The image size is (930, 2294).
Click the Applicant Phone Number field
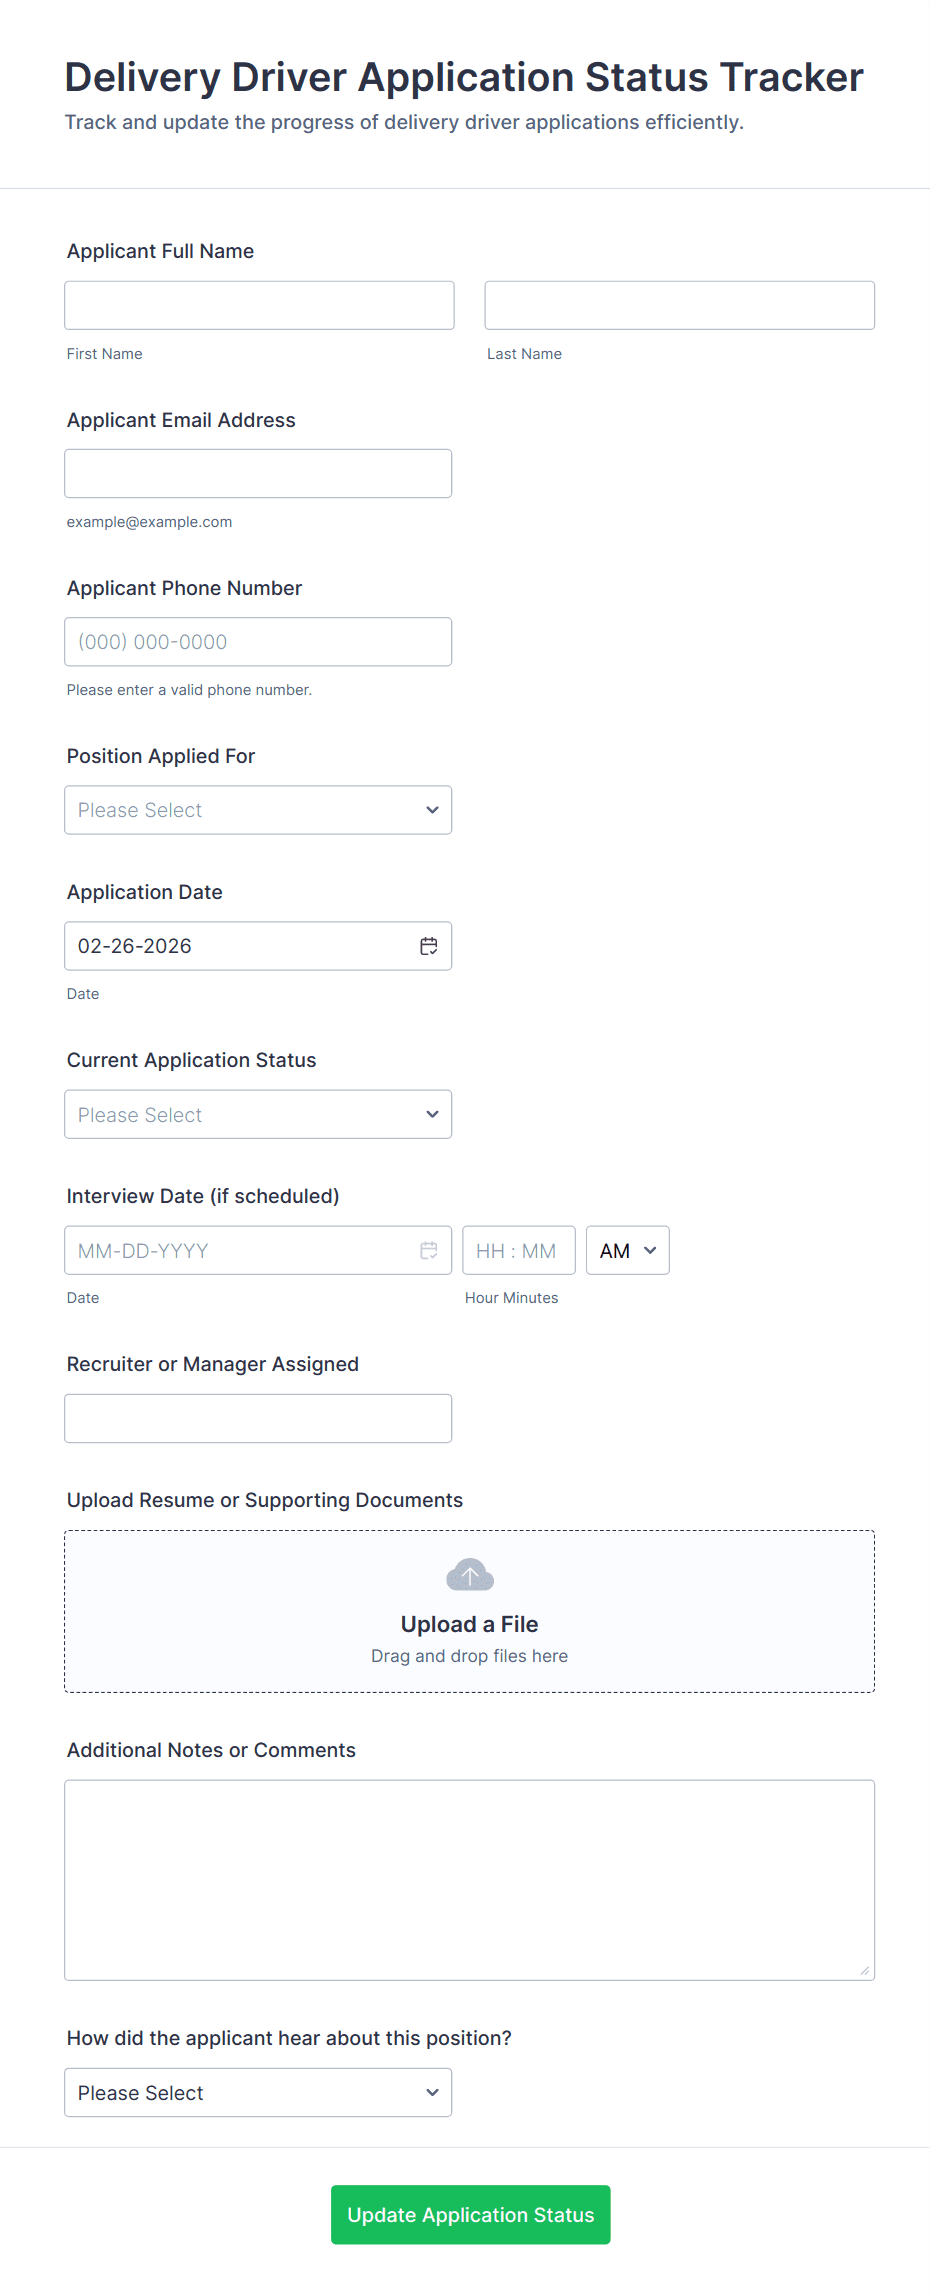(258, 642)
